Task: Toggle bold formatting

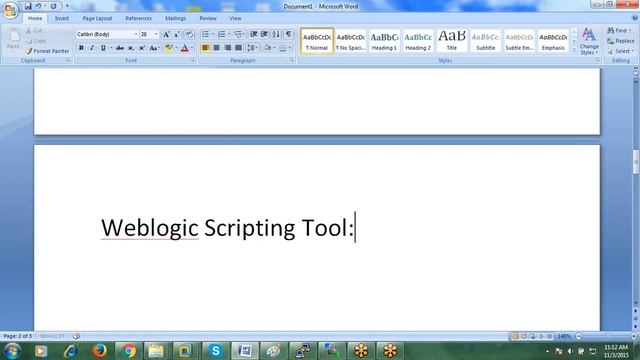Action: 81,48
